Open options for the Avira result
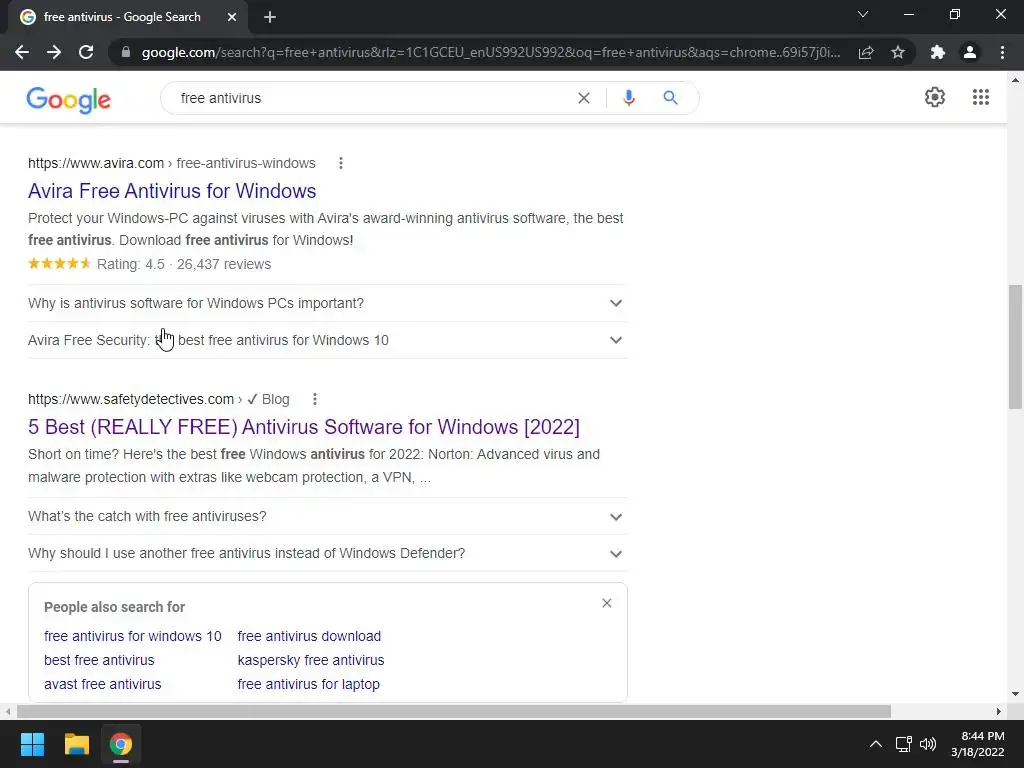The height and width of the screenshot is (768, 1024). 341,163
